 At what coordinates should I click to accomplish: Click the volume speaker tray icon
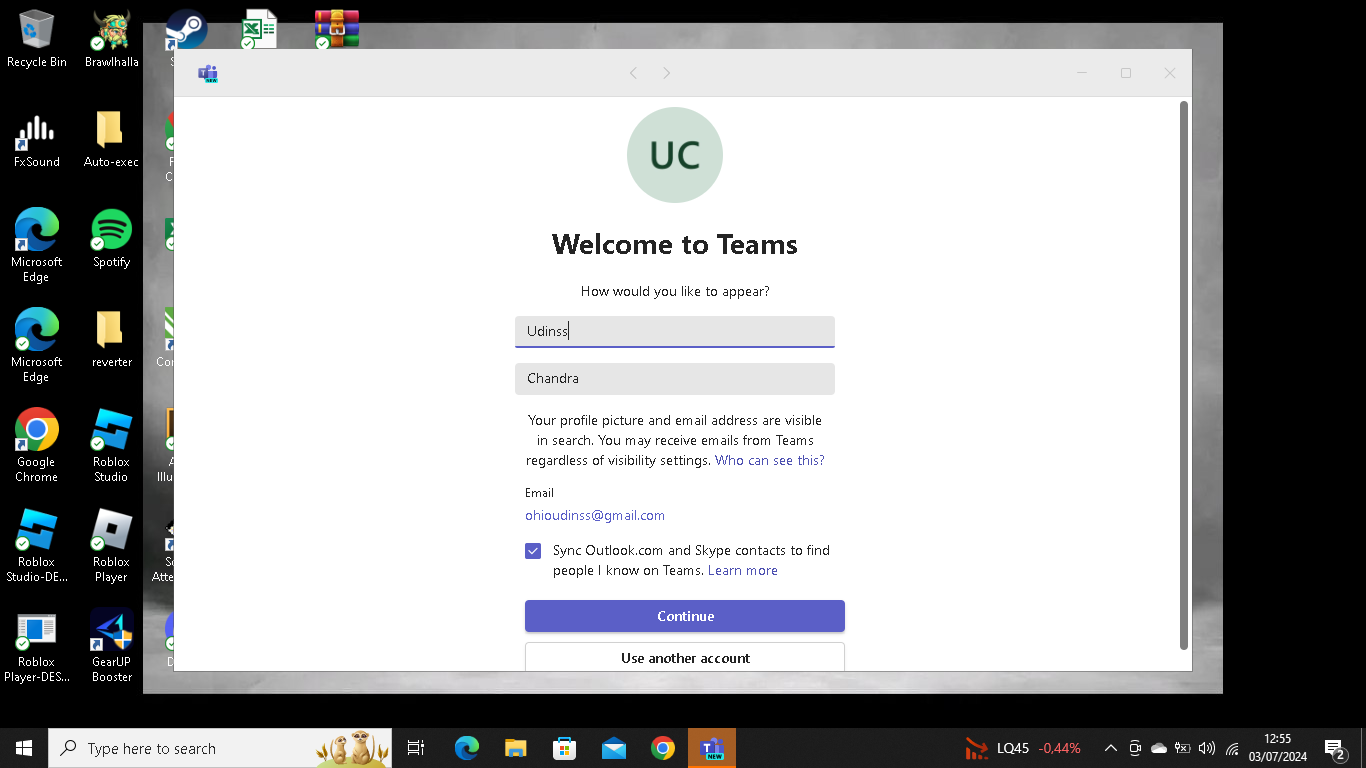tap(1207, 748)
